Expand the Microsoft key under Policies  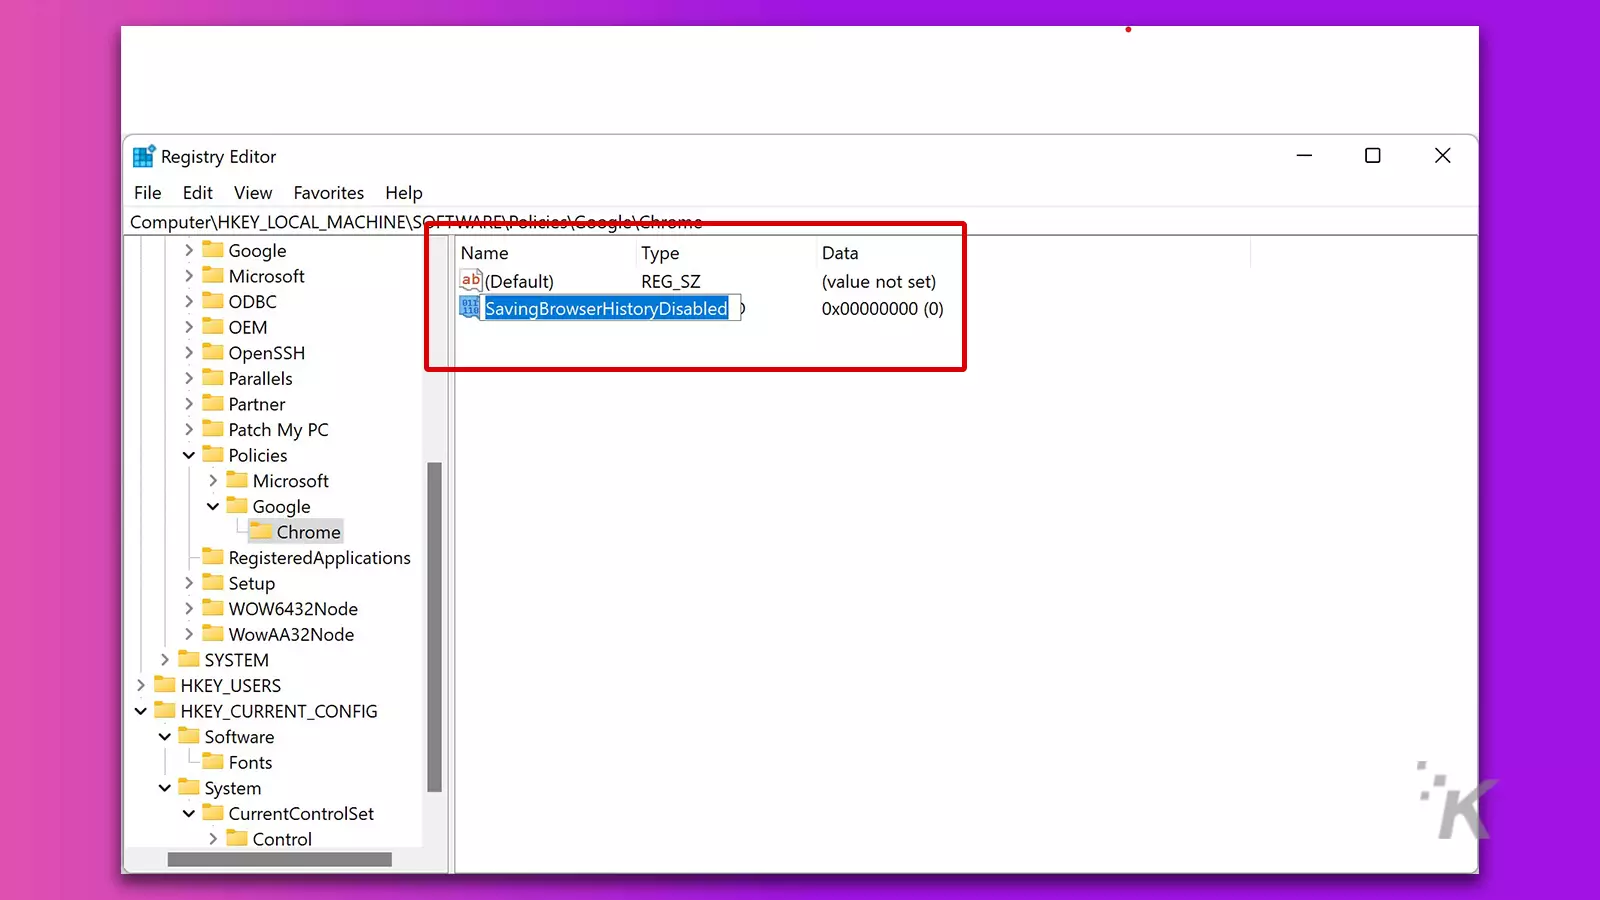[213, 481]
